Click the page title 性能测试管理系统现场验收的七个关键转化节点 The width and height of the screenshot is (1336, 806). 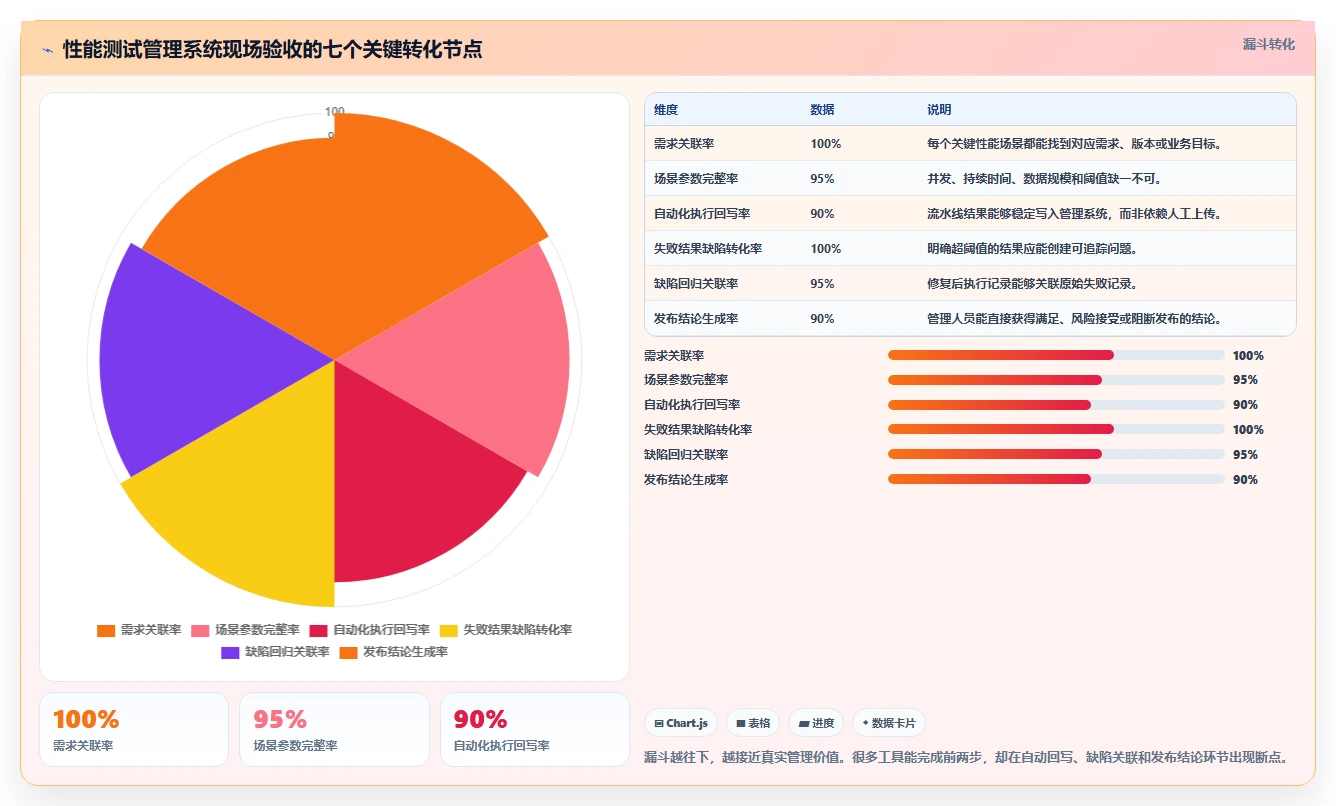272,50
